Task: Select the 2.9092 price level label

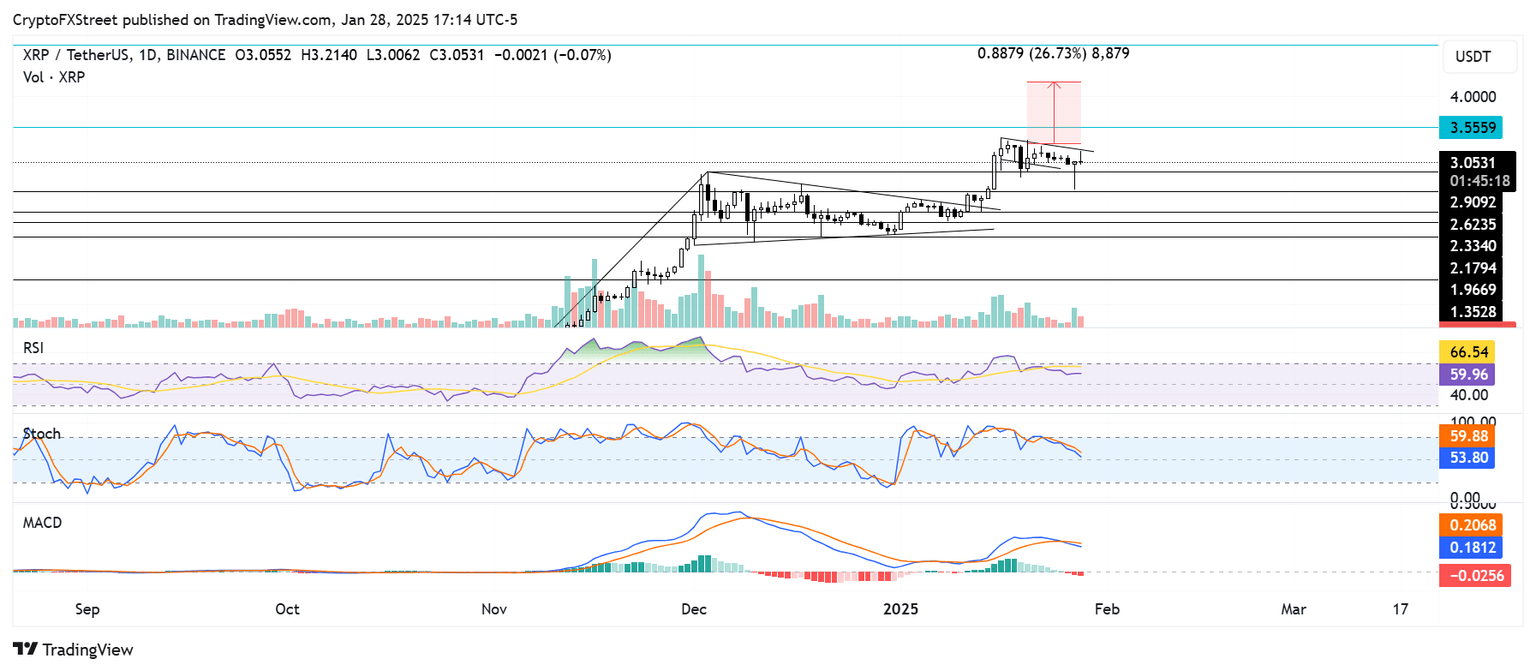Action: coord(1475,201)
